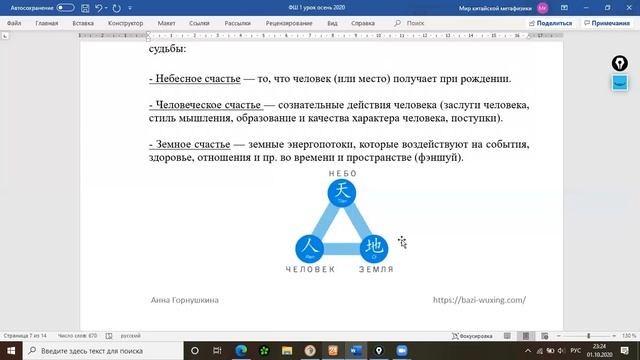Click the Undo arrow icon
Viewport: 640px width, 360px height.
98,8
